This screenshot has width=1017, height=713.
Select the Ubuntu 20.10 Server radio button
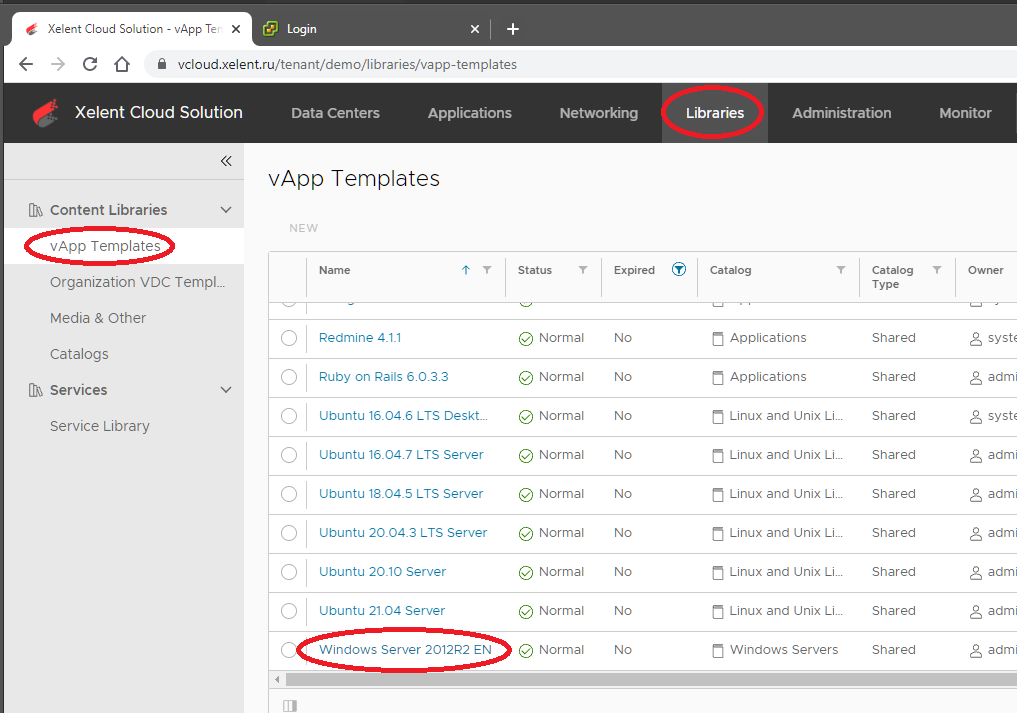pyautogui.click(x=289, y=572)
